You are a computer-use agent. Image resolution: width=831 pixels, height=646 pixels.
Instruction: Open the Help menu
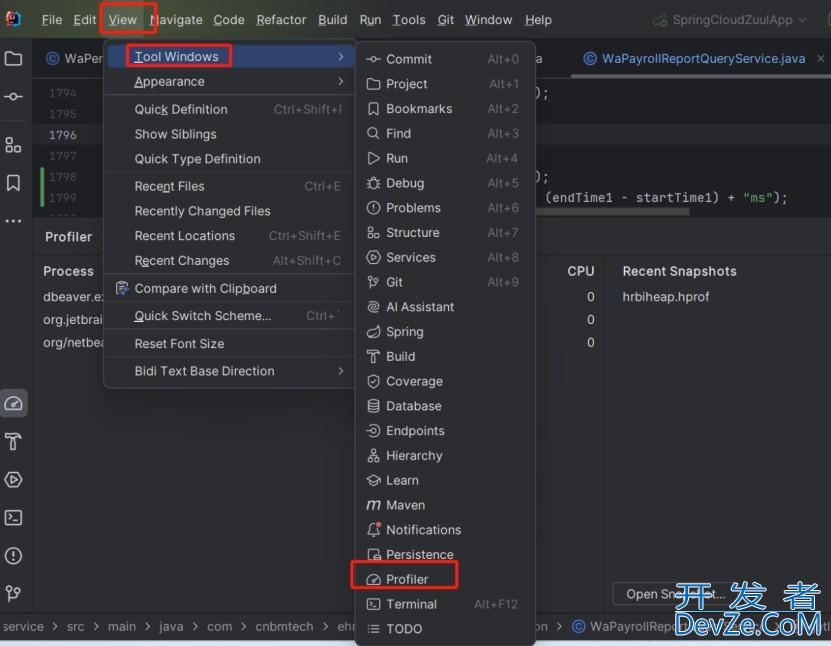tap(538, 20)
